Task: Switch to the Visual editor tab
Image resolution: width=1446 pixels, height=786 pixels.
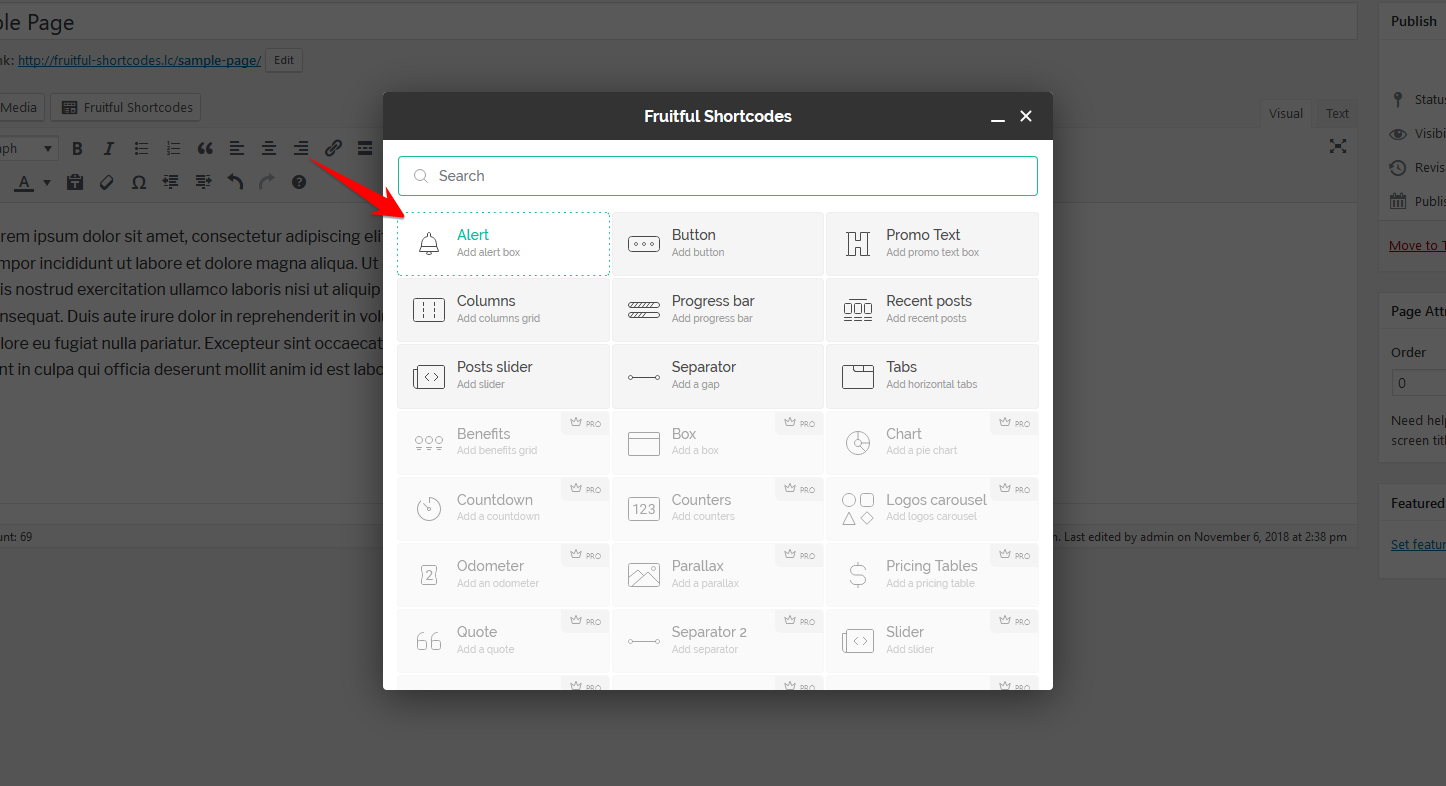Action: click(x=1285, y=113)
